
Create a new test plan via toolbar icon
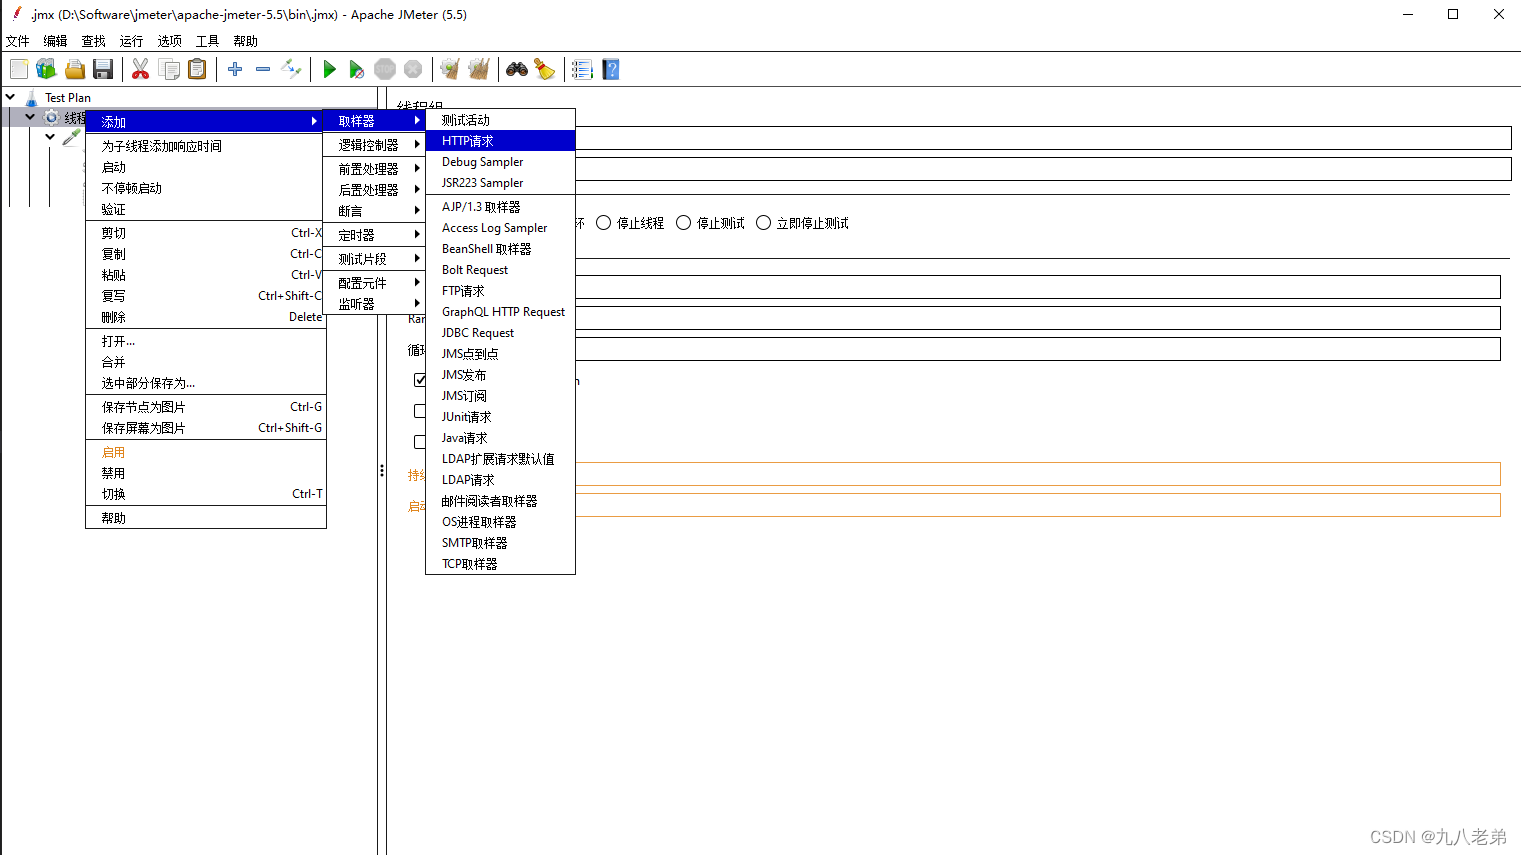pyautogui.click(x=19, y=69)
